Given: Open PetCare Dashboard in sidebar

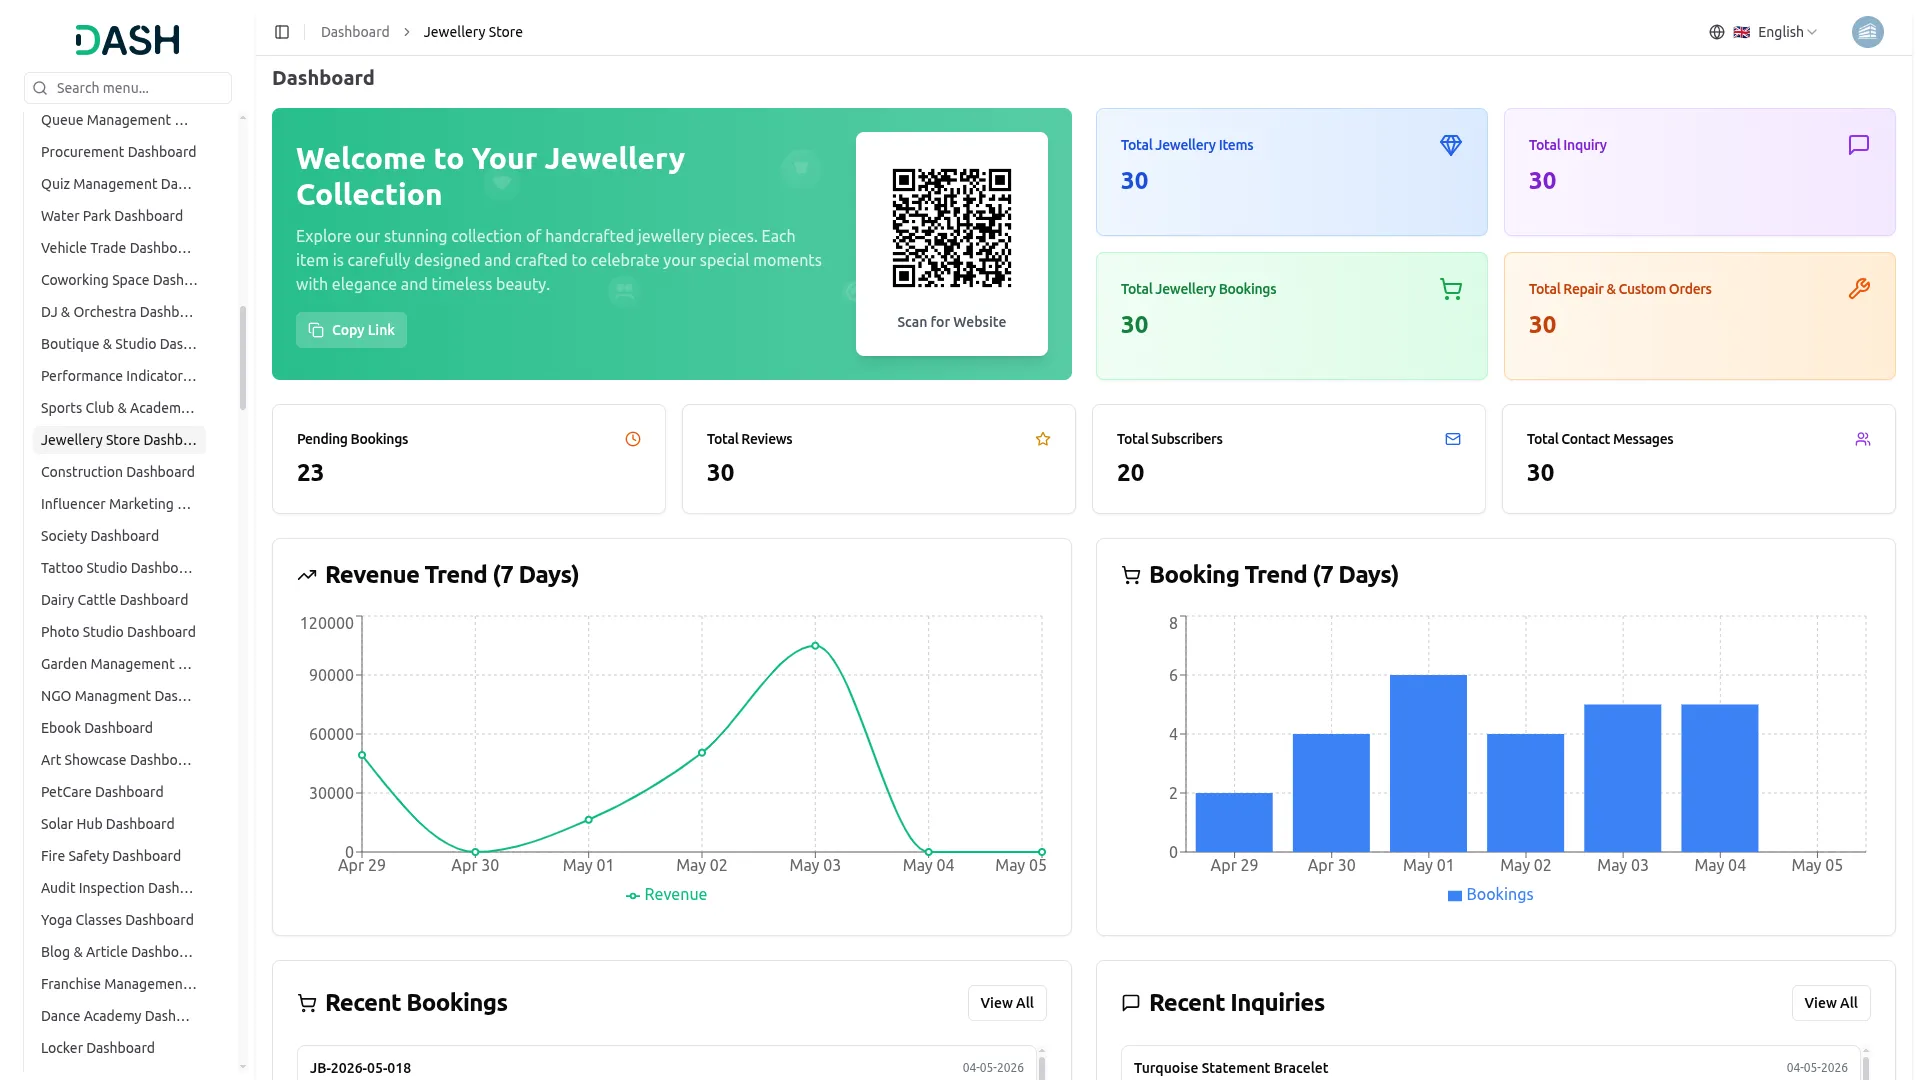Looking at the screenshot, I should click(x=119, y=792).
